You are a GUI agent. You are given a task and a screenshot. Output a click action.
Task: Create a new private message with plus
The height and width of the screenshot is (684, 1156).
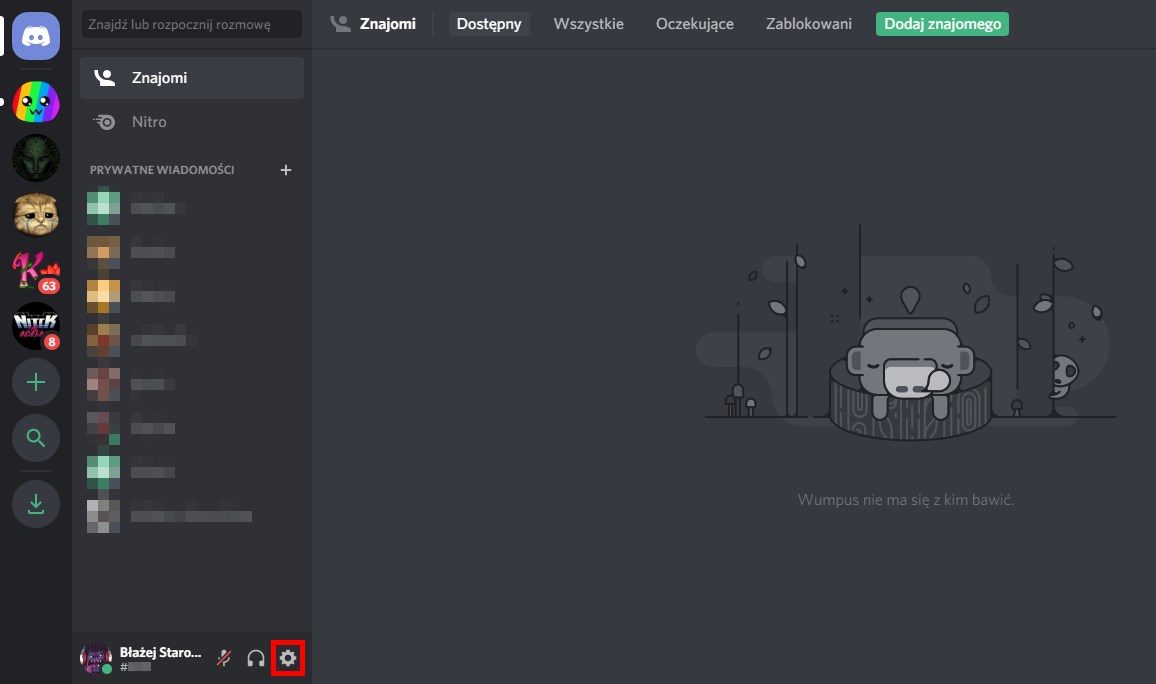[286, 170]
